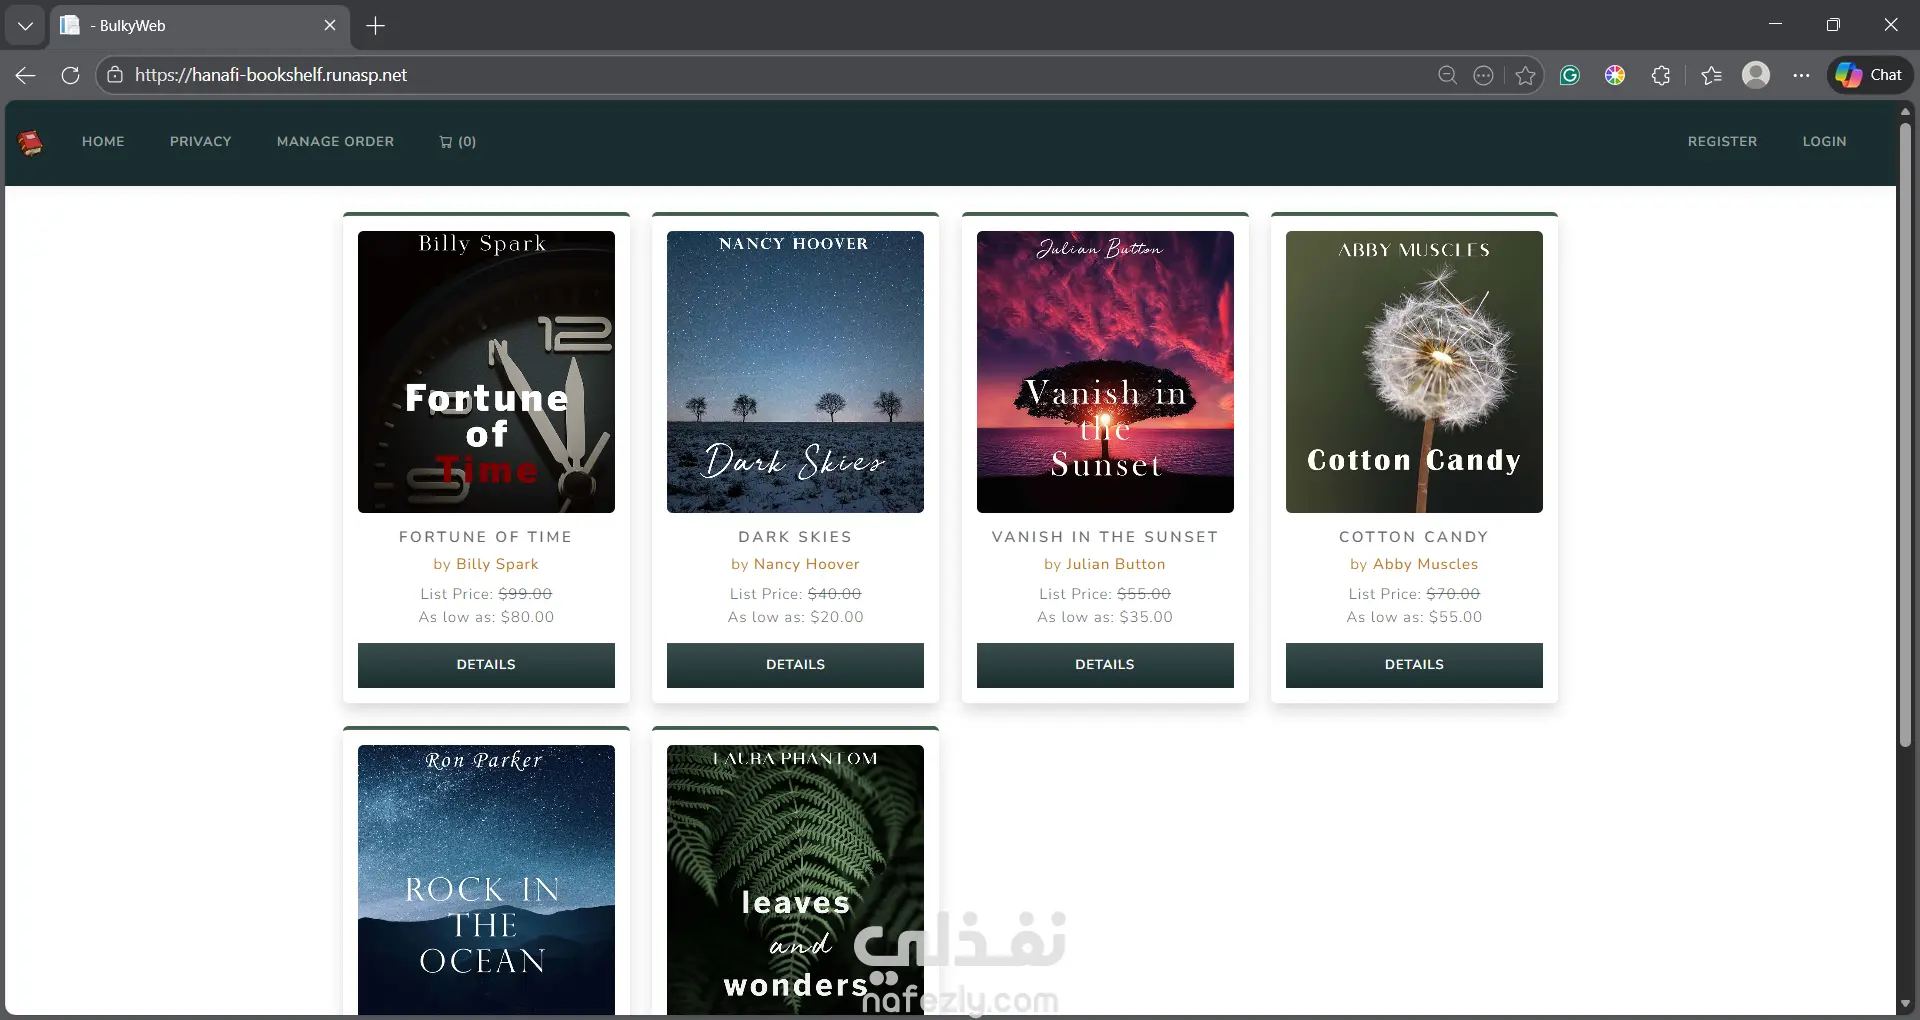Open the shopping cart (0) link
This screenshot has height=1020, width=1920.
(458, 142)
